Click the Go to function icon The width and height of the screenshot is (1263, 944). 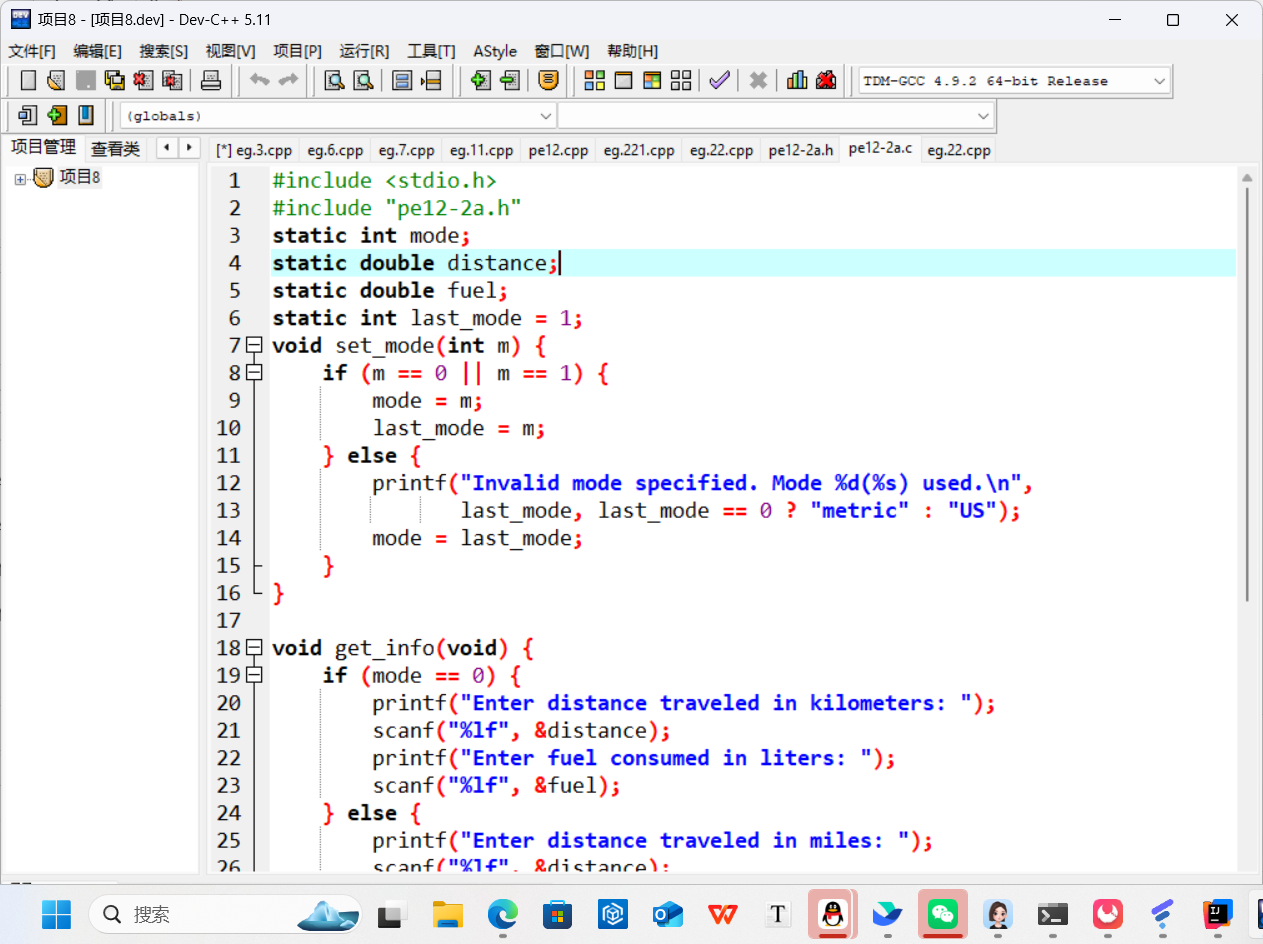[402, 81]
